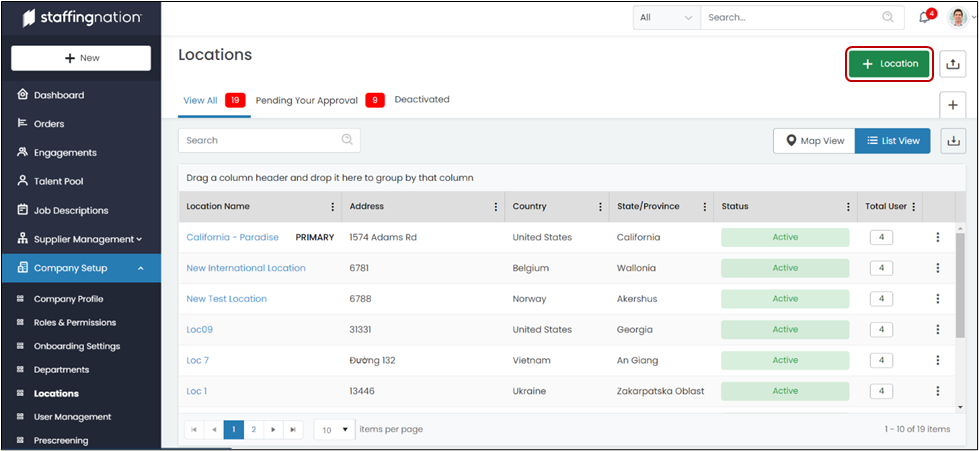Switch to Map View
979x451 pixels.
[815, 141]
